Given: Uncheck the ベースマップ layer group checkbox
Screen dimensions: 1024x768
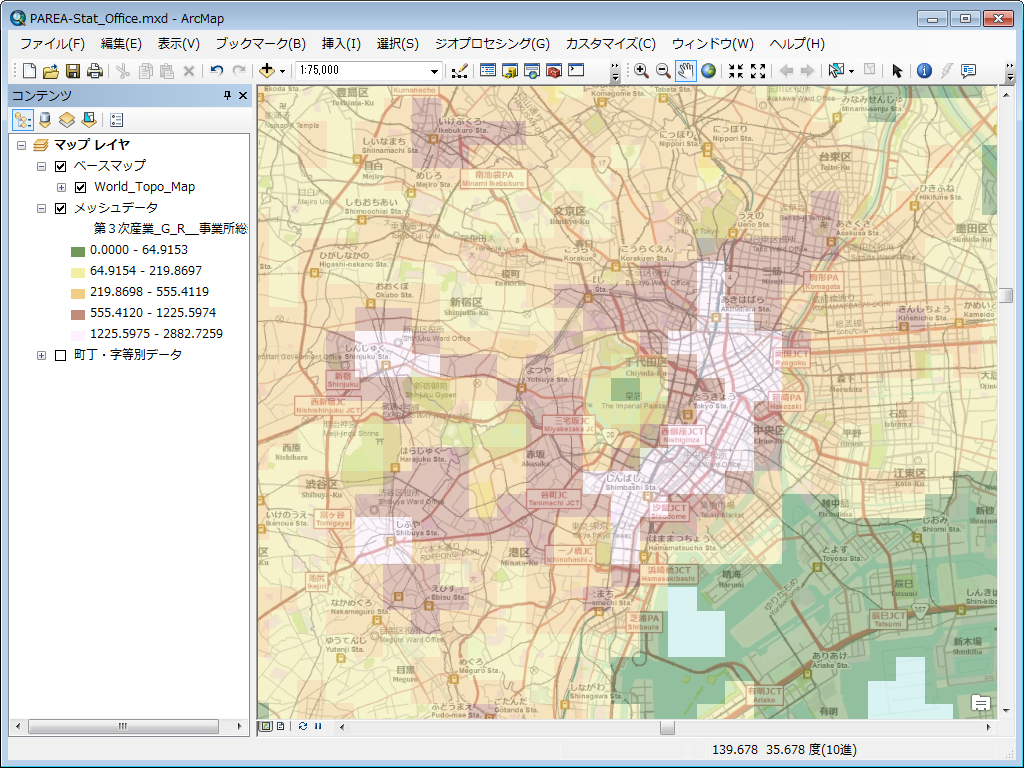Looking at the screenshot, I should [x=61, y=167].
